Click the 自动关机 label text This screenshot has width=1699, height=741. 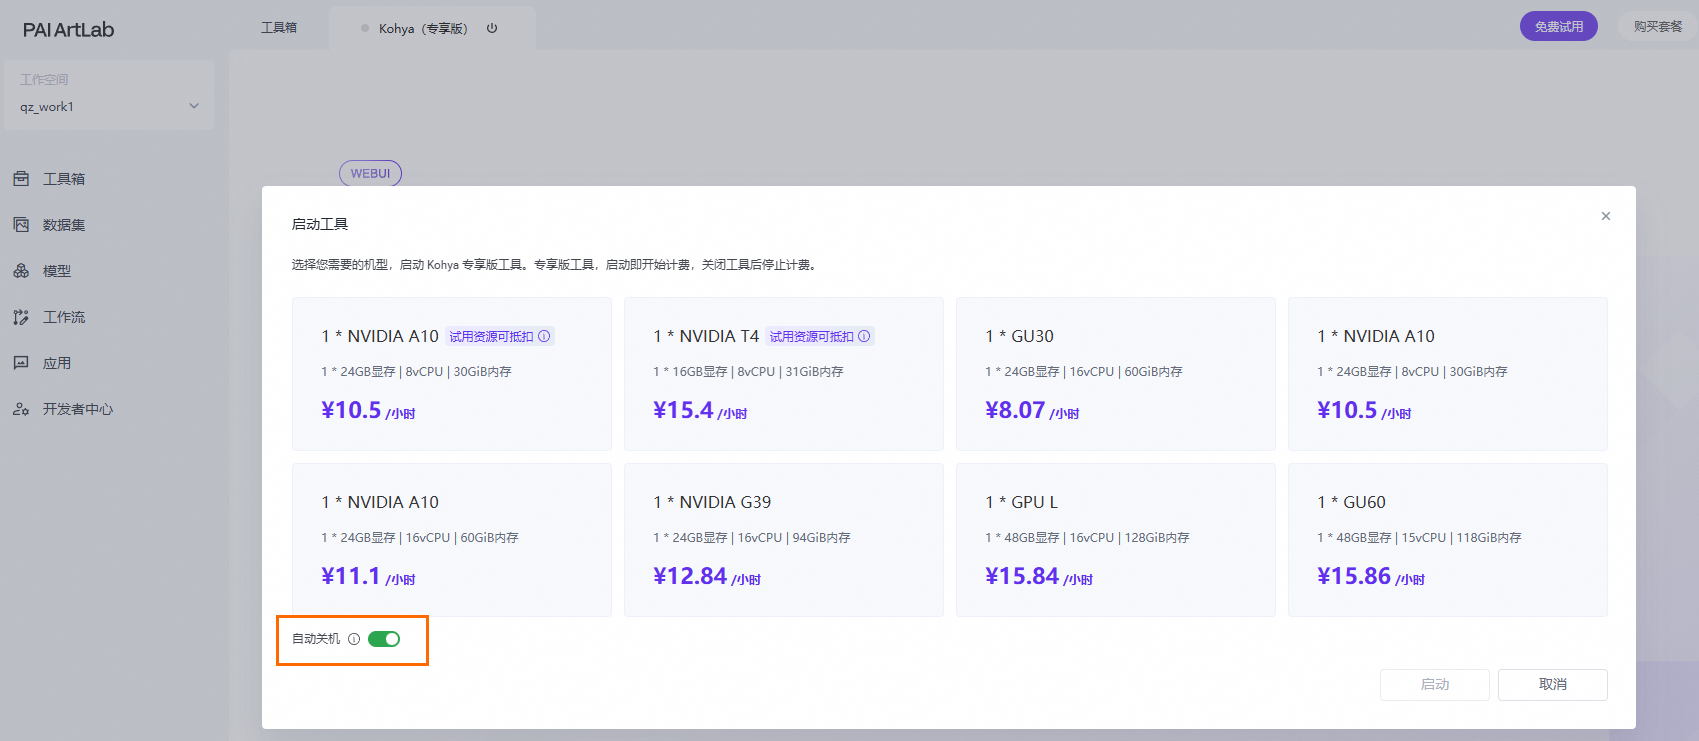[316, 639]
